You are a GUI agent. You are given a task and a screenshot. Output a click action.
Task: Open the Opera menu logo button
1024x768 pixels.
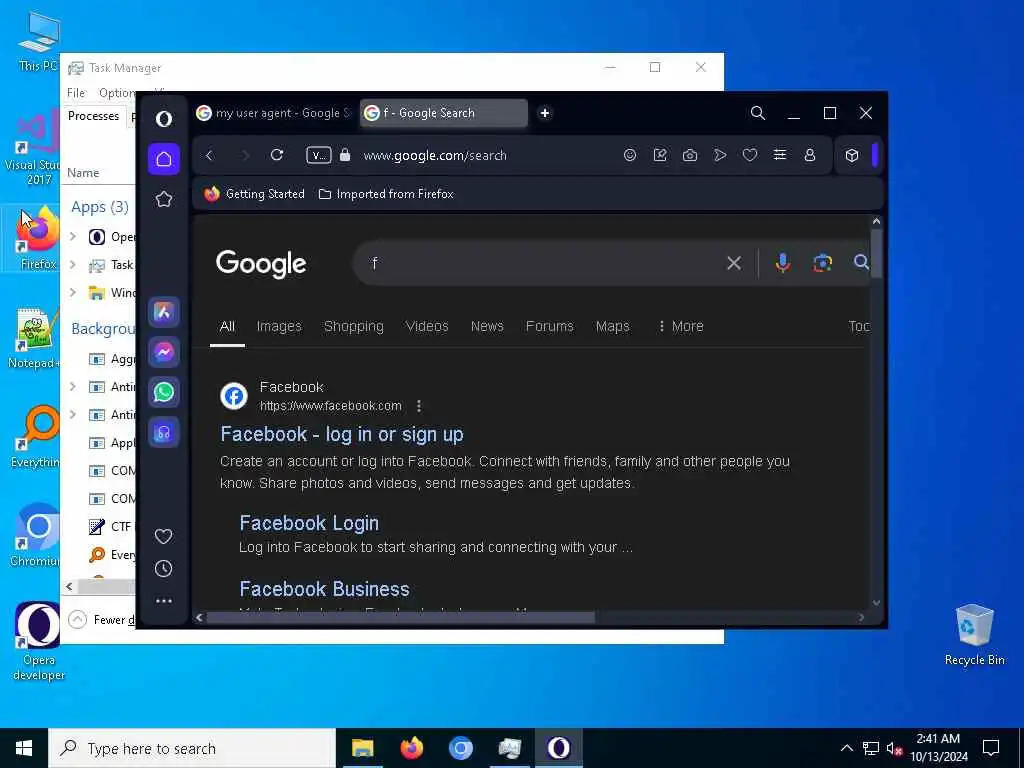[164, 119]
